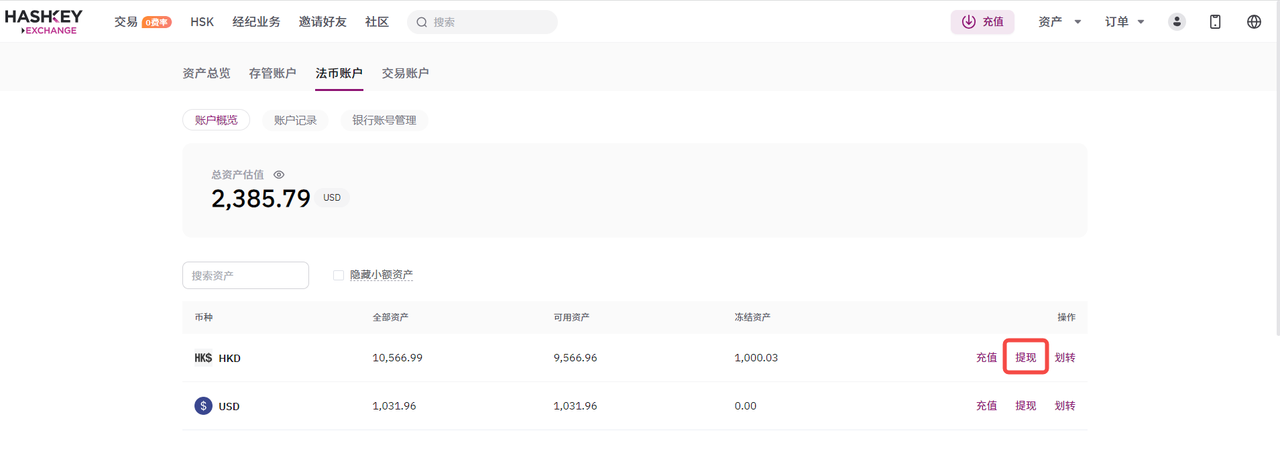Click 提现 for the HKD row
This screenshot has height=459, width=1280.
[1026, 358]
